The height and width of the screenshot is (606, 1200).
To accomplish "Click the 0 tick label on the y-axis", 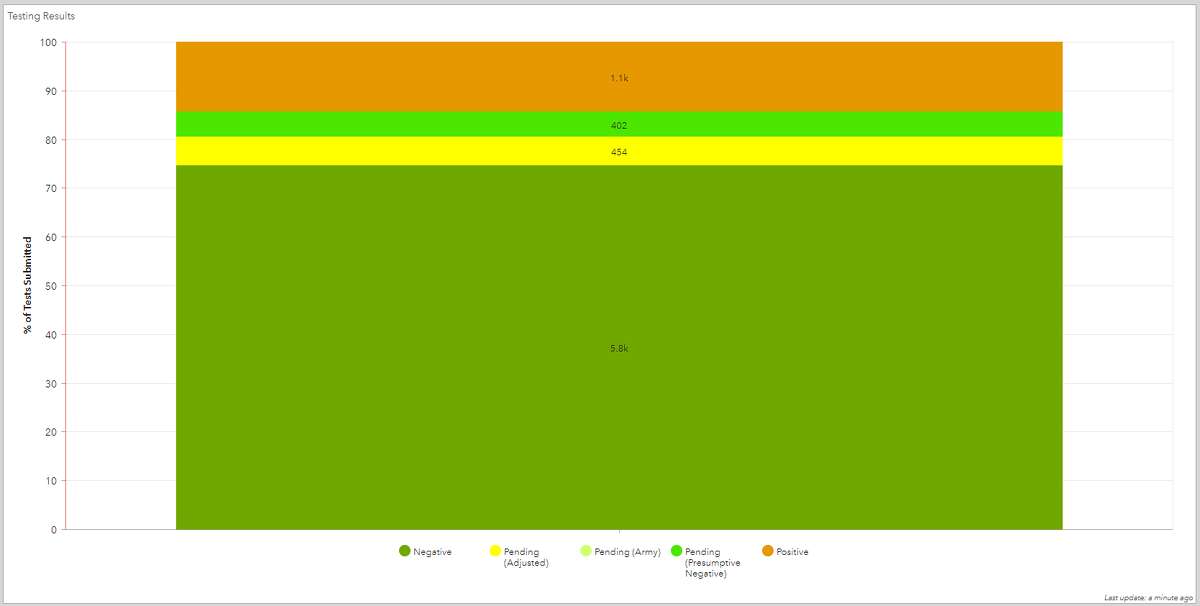I will (53, 530).
